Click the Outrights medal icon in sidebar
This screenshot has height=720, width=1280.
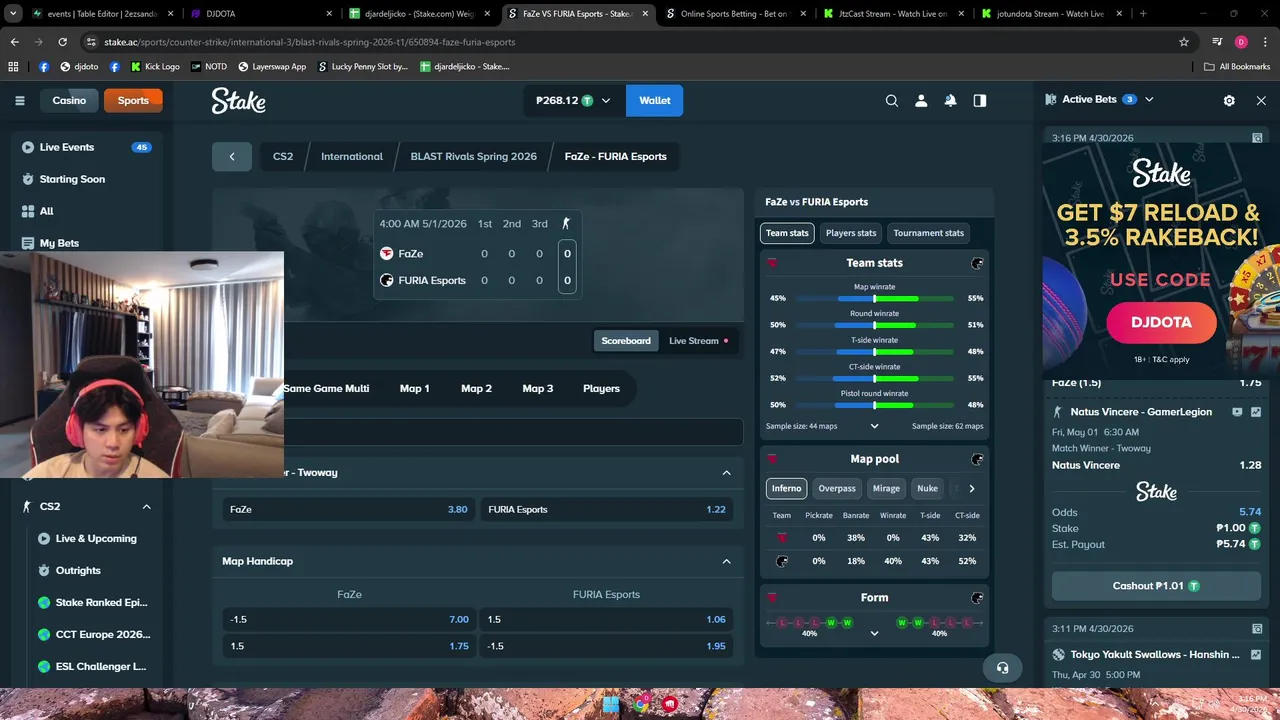44,570
